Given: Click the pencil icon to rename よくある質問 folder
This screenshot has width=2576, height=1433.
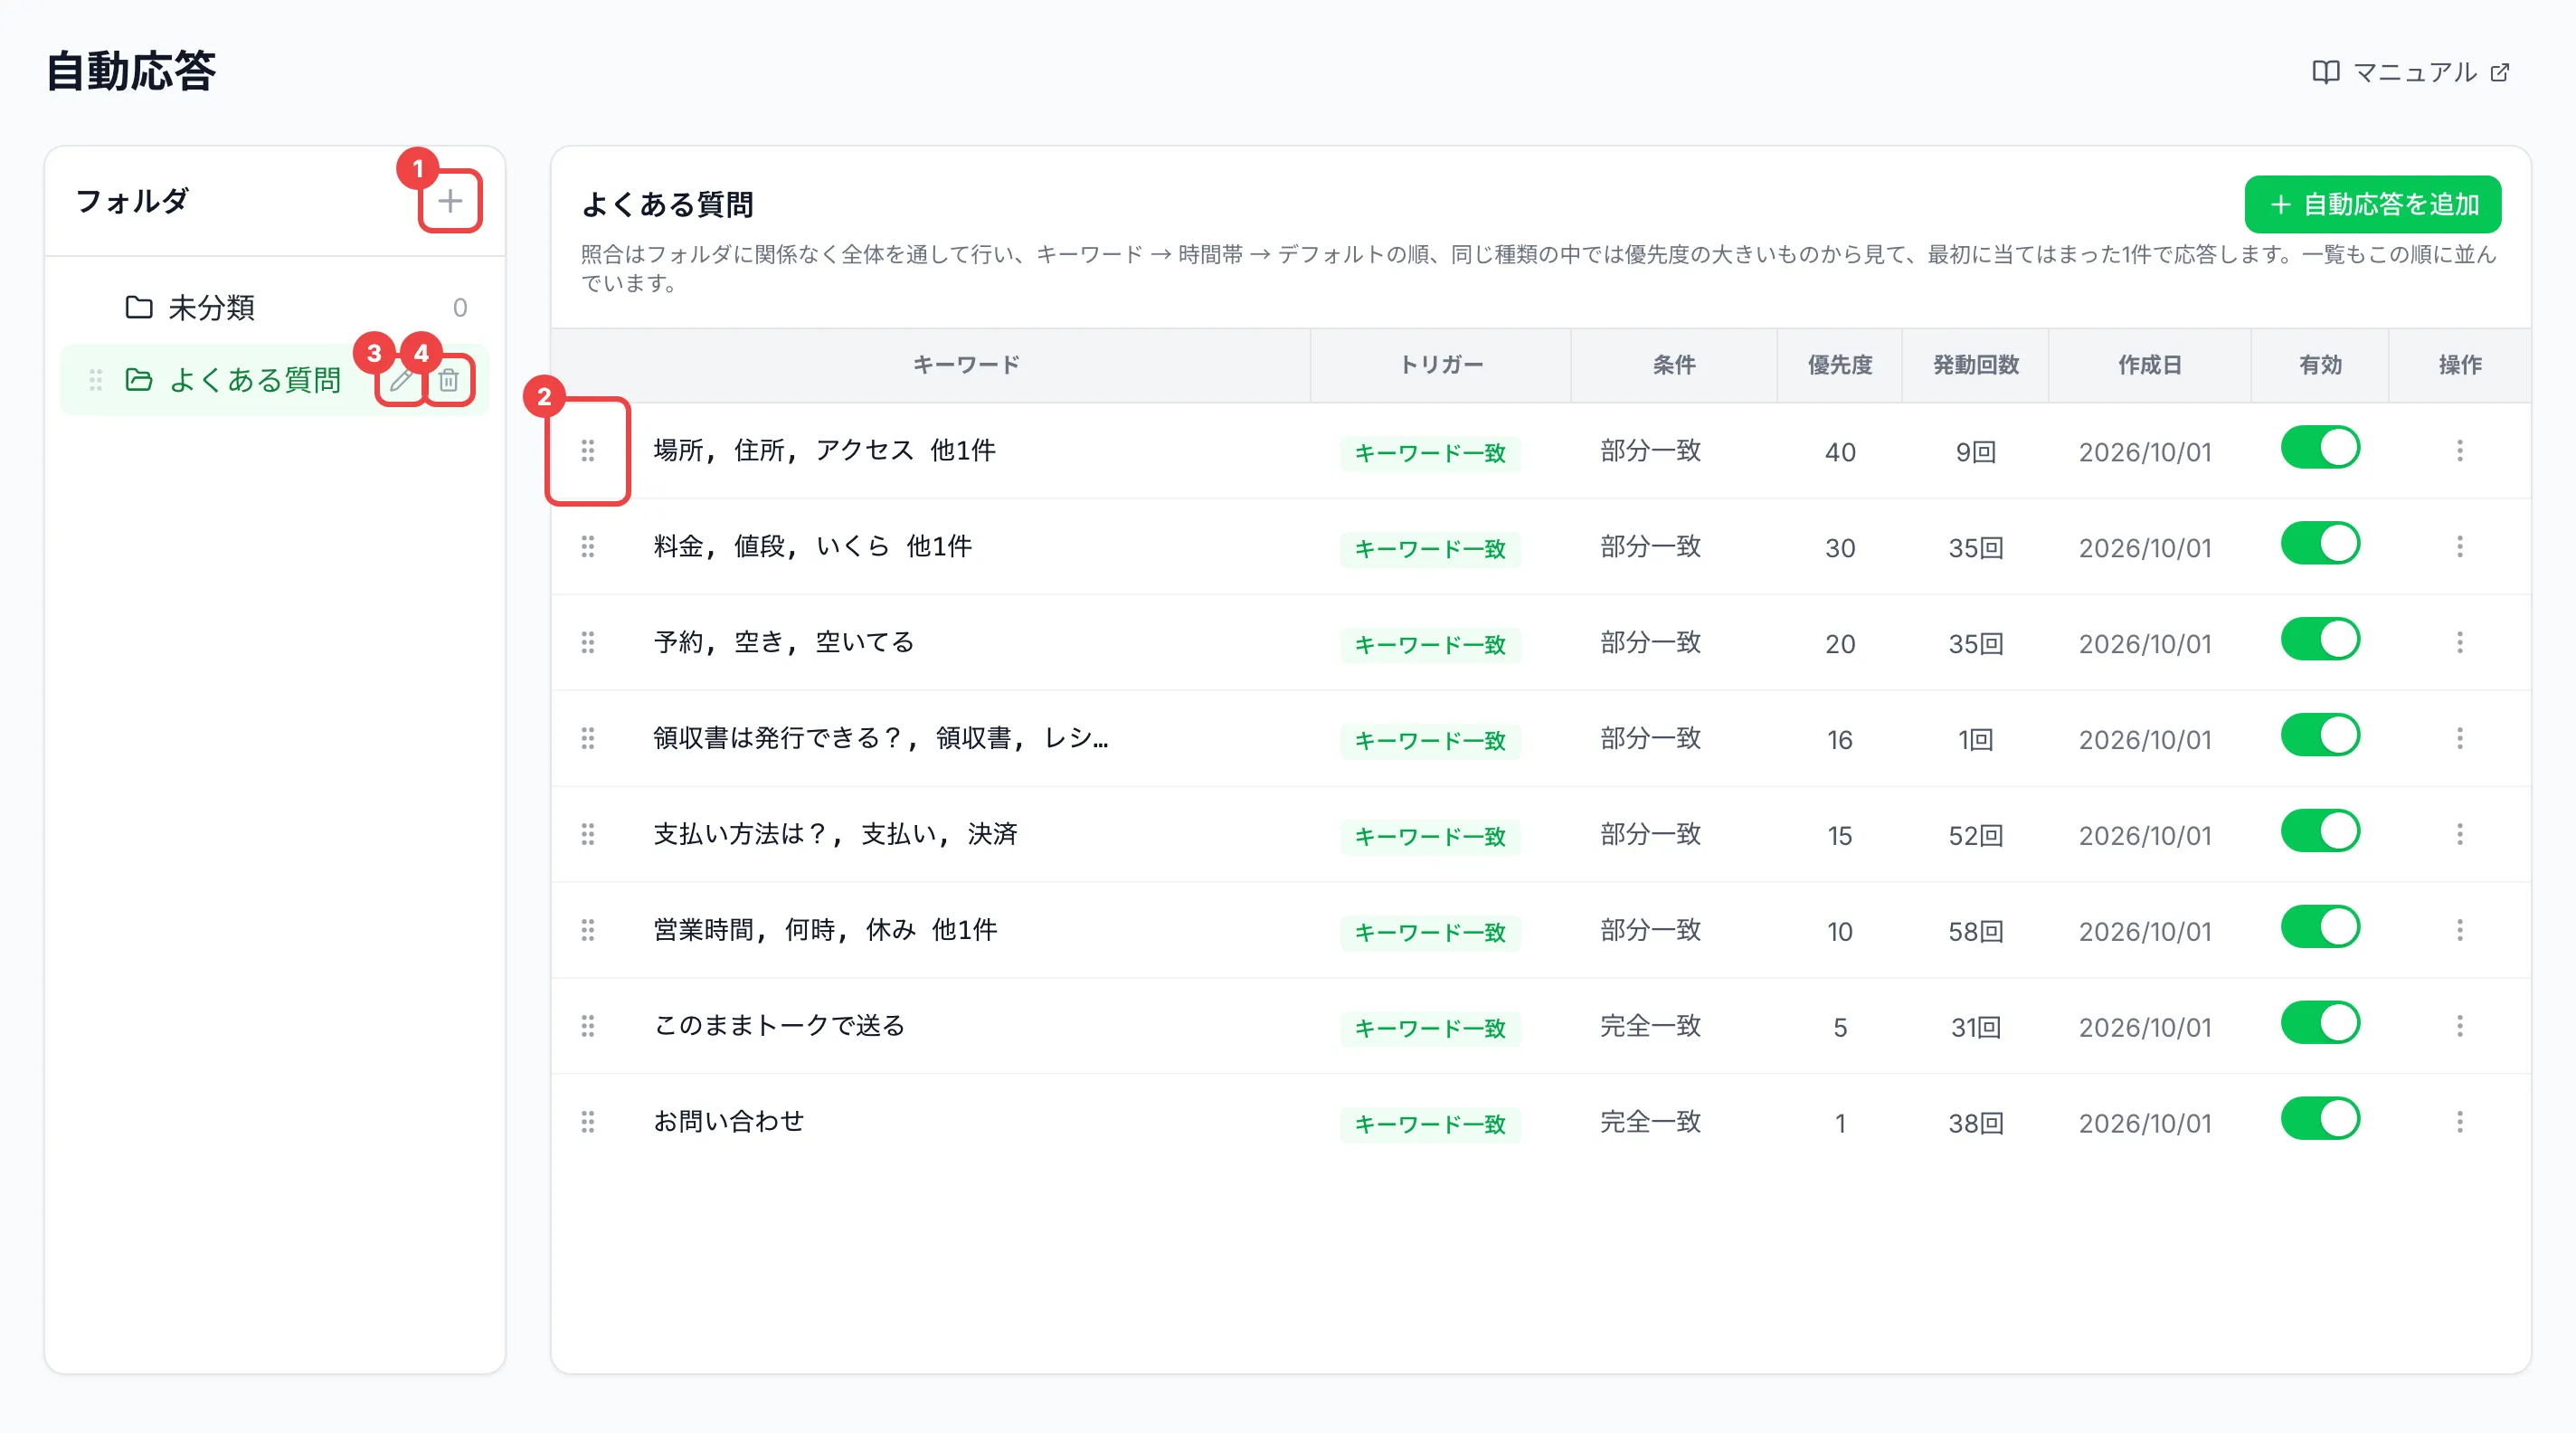Looking at the screenshot, I should click(x=402, y=380).
